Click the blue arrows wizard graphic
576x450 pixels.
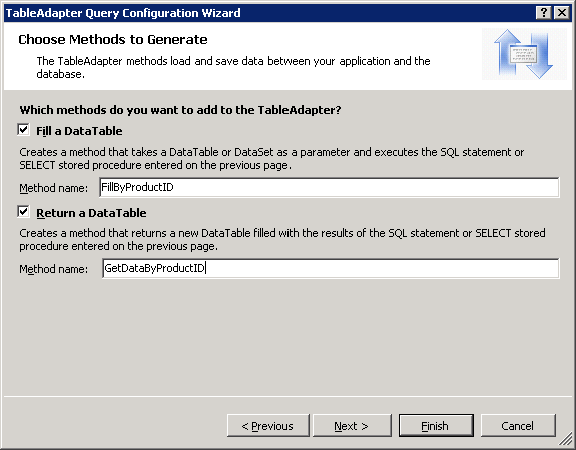(x=524, y=54)
